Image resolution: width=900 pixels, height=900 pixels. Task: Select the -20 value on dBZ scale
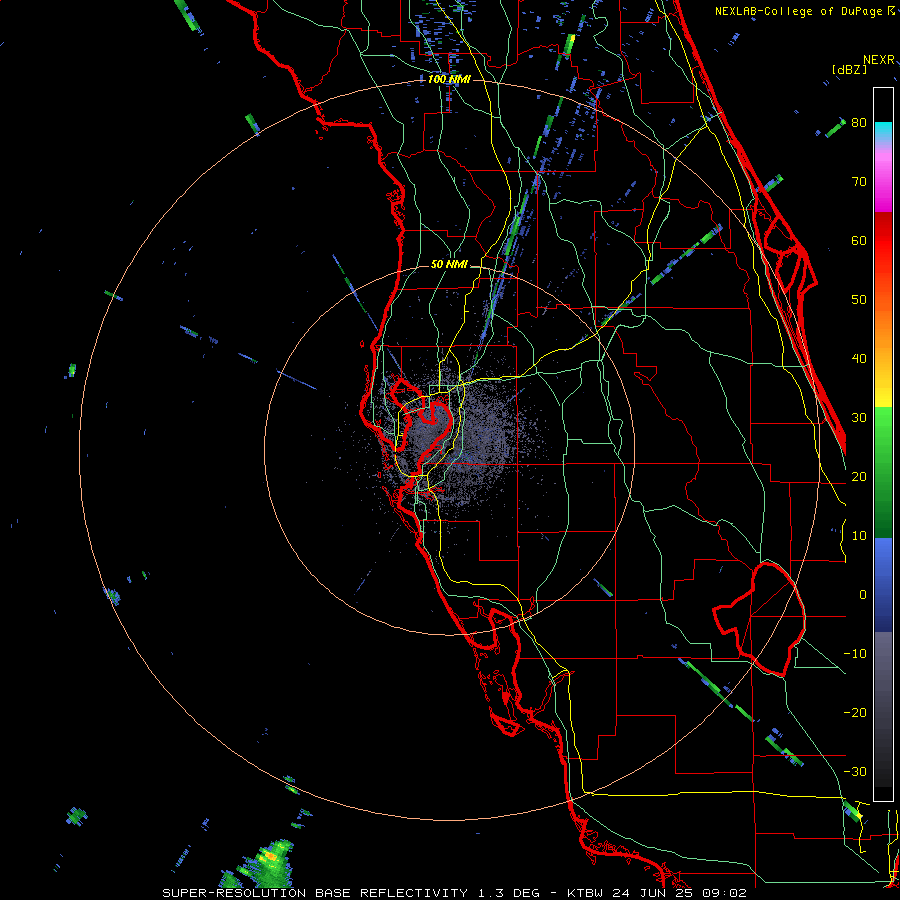point(855,712)
